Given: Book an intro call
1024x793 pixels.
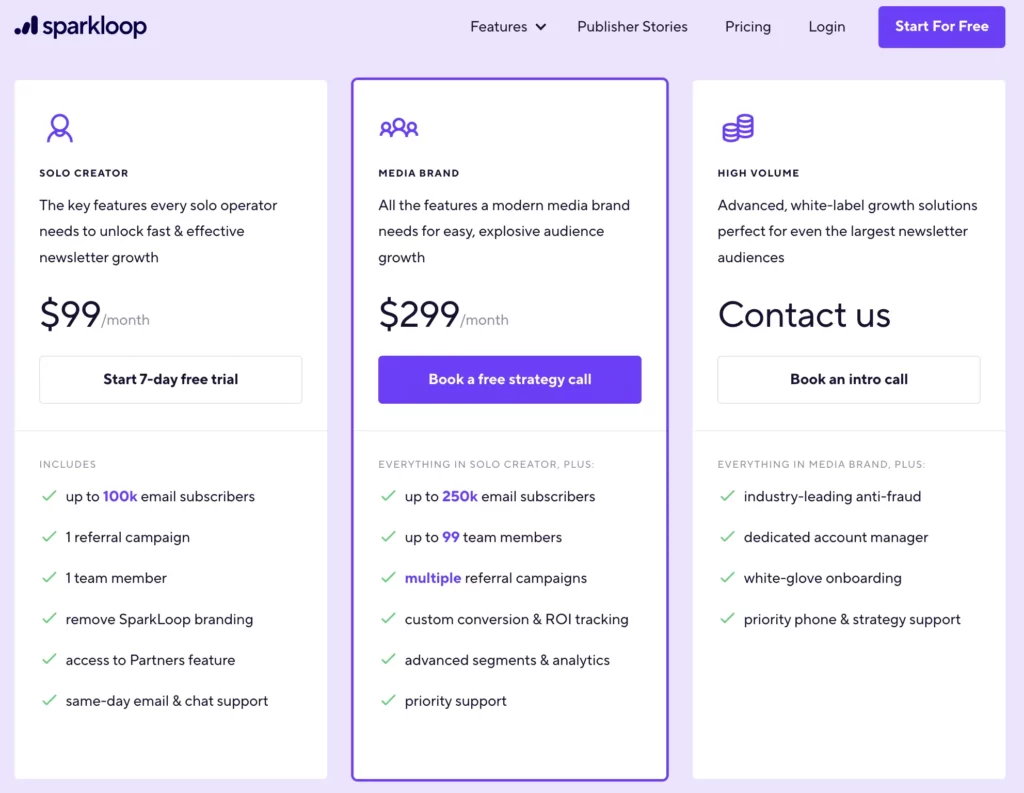Looking at the screenshot, I should coord(848,379).
